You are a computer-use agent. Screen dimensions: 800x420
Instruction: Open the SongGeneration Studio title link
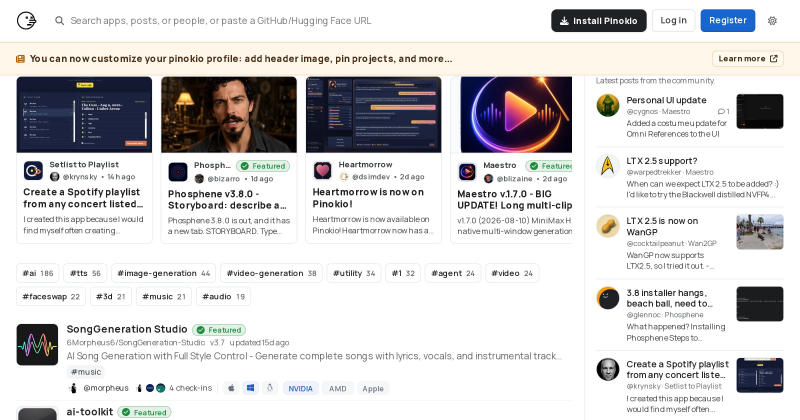(x=127, y=329)
